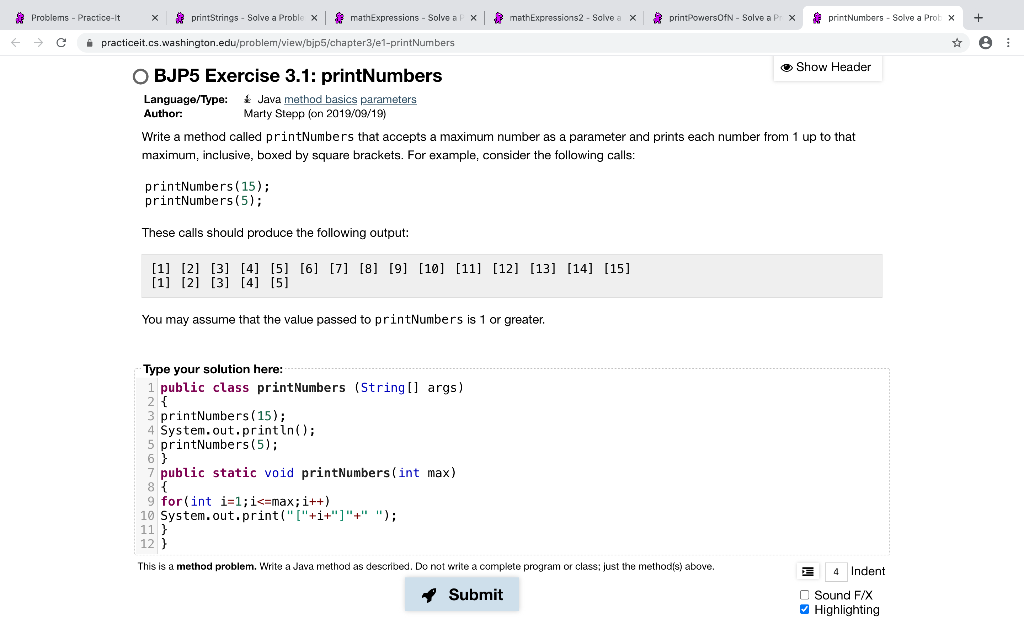Click the eye icon next to Show Header
The image size is (1024, 640).
(x=786, y=66)
